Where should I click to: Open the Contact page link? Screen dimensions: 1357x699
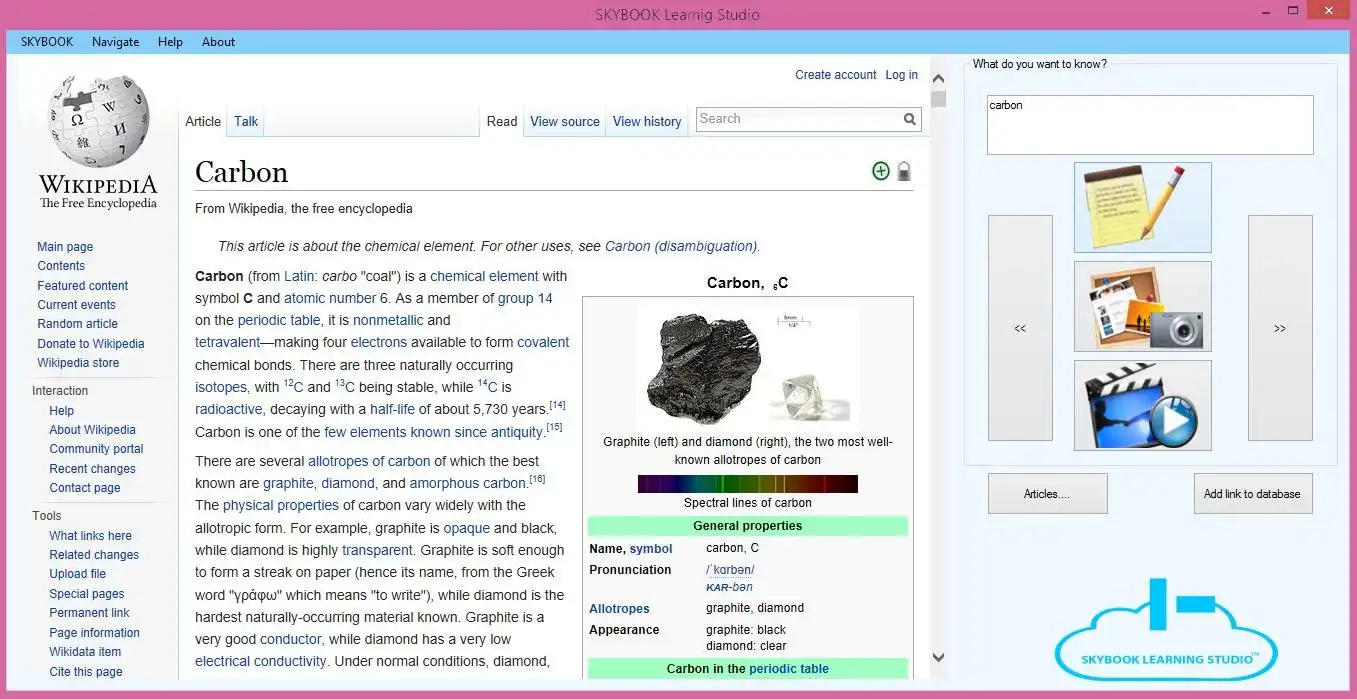point(85,488)
